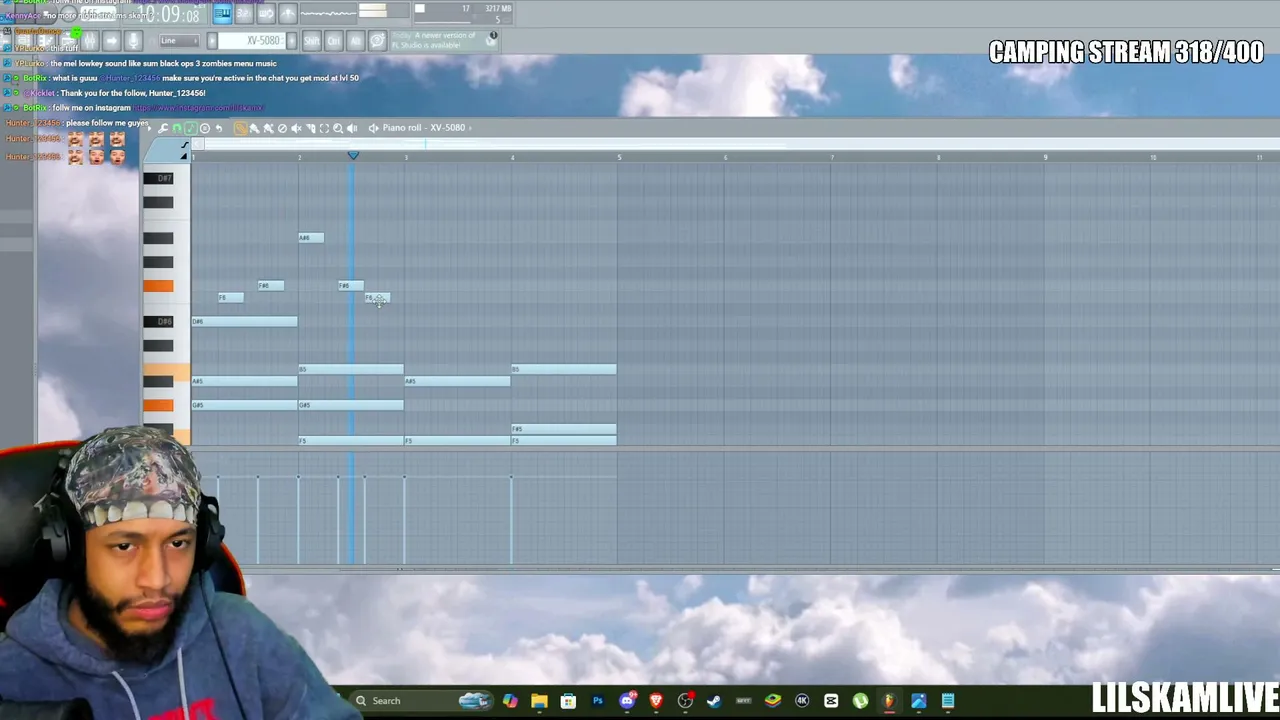Select the Paint brush tool
The width and height of the screenshot is (1280, 720).
point(254,128)
